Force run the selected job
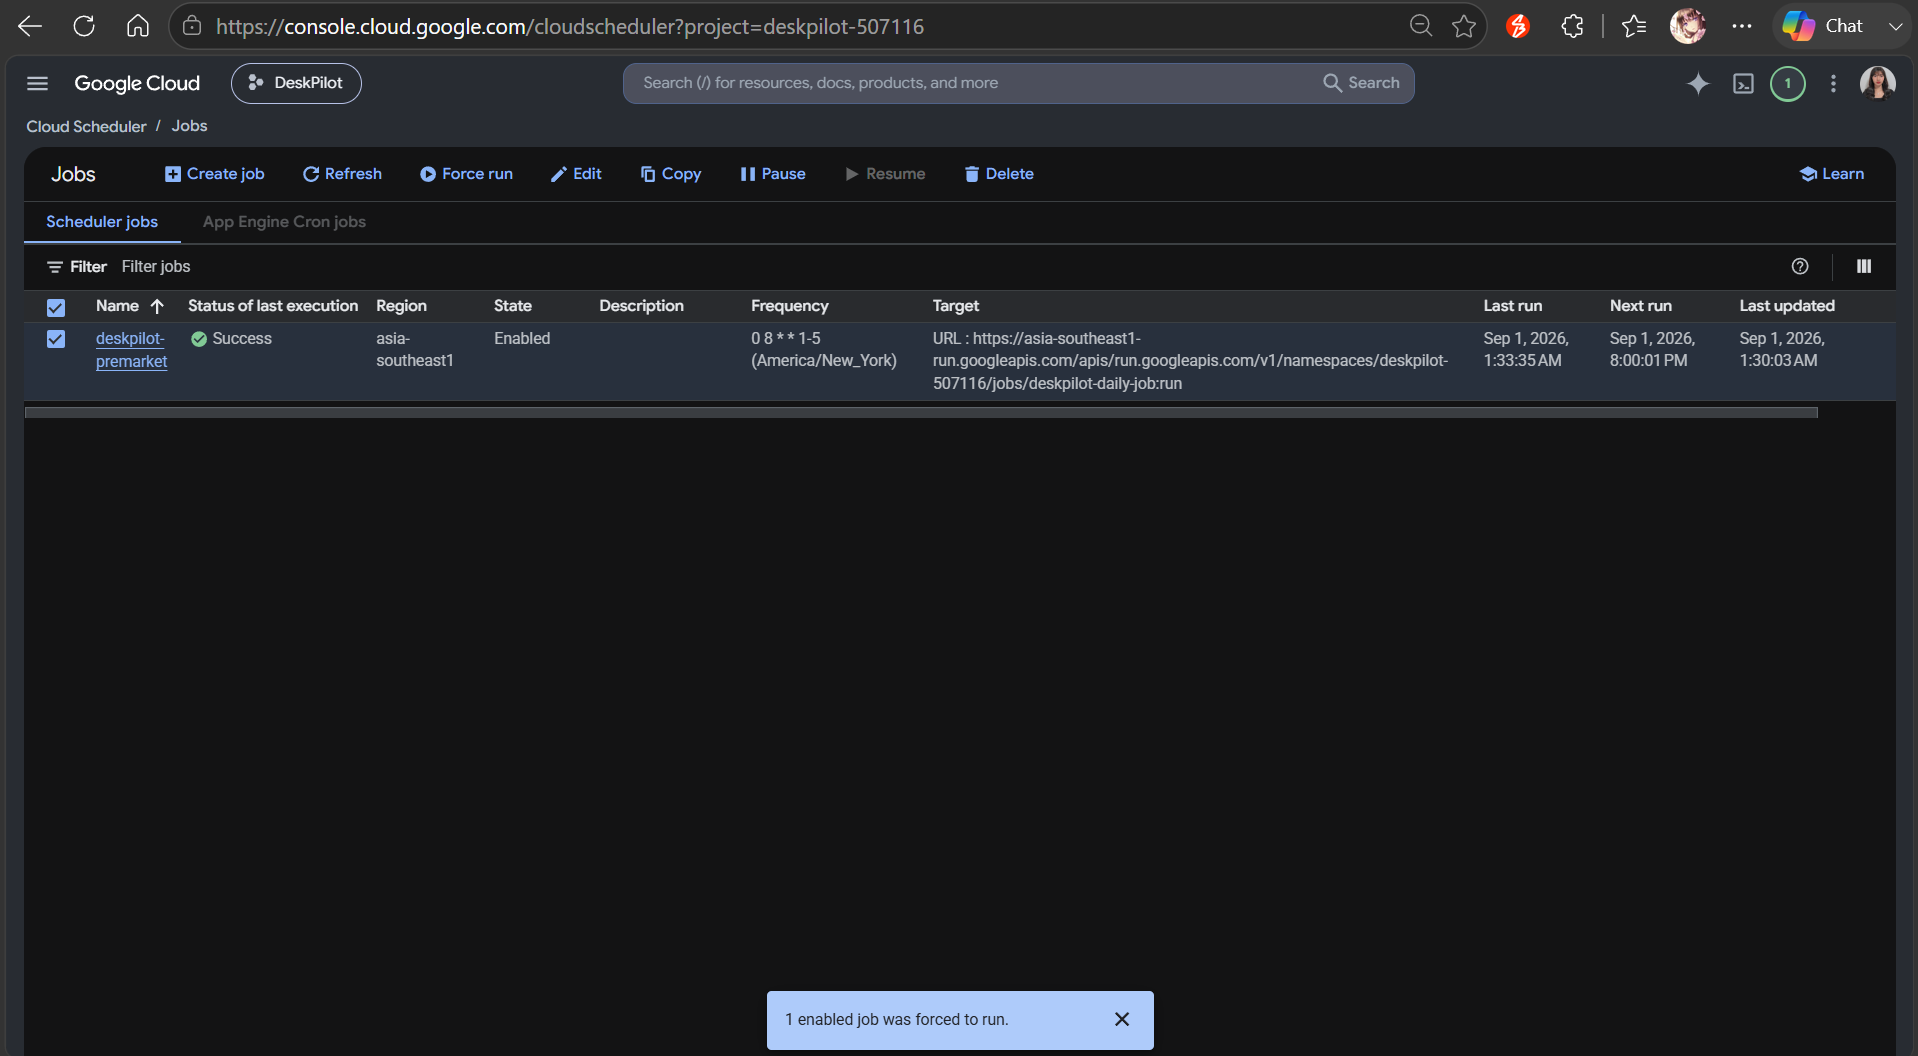The image size is (1918, 1056). click(x=466, y=174)
